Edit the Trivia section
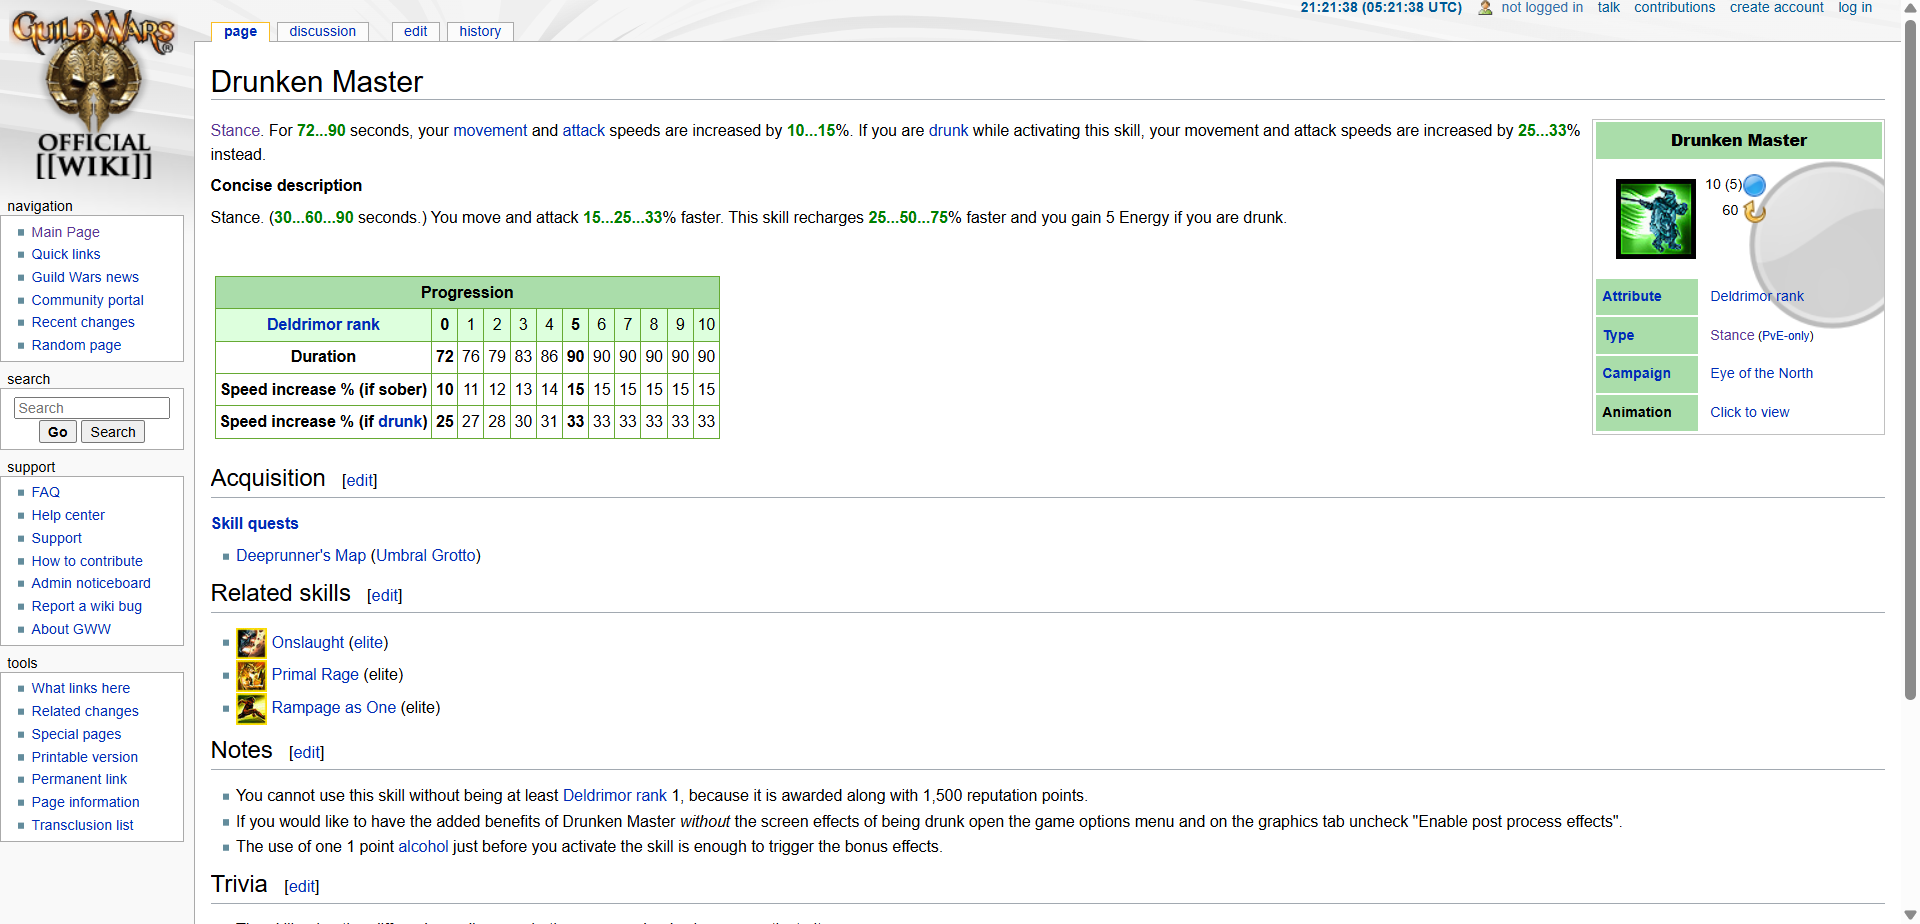The width and height of the screenshot is (1920, 924). coord(301,886)
